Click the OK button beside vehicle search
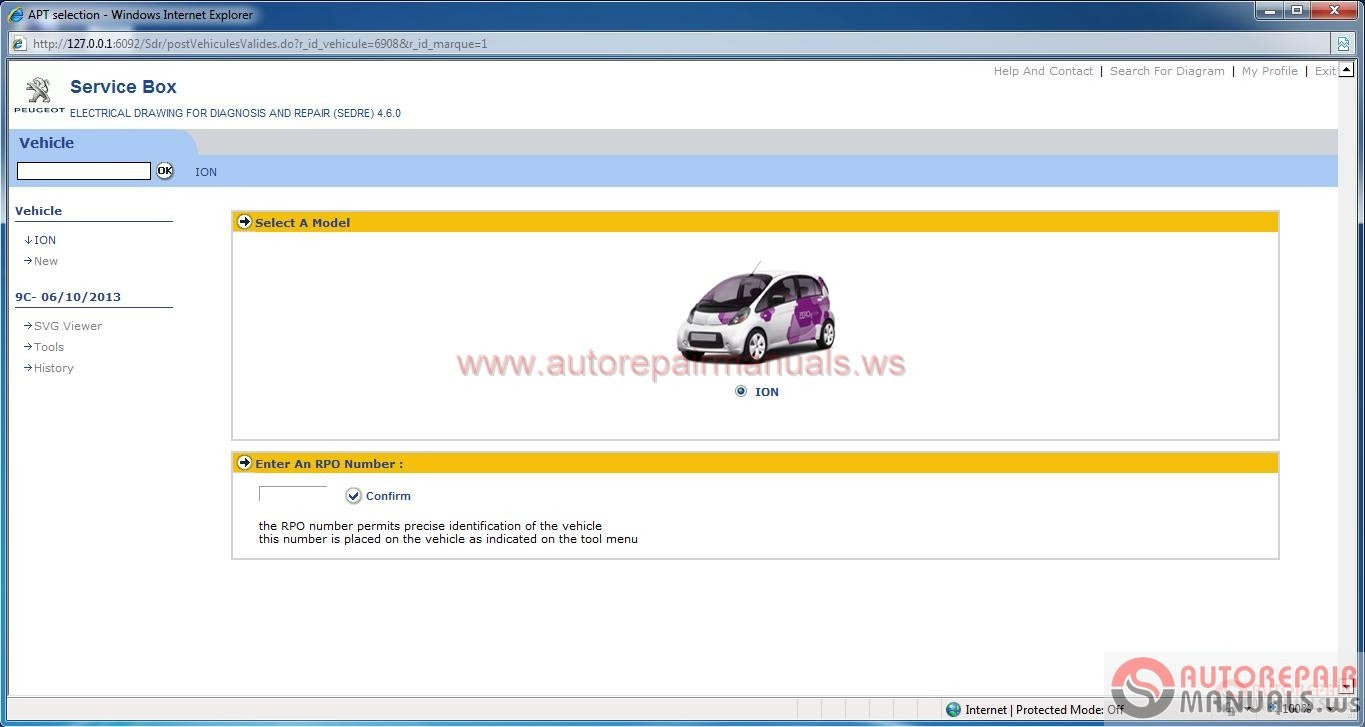This screenshot has height=727, width=1365. [164, 171]
